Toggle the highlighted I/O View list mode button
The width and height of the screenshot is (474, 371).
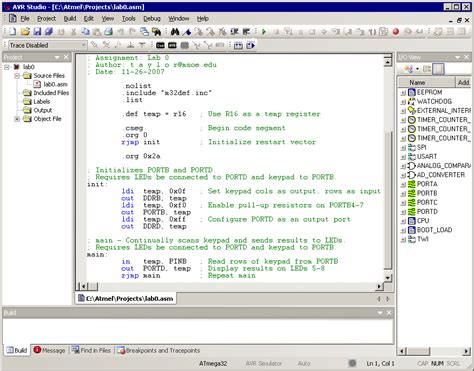(x=438, y=69)
